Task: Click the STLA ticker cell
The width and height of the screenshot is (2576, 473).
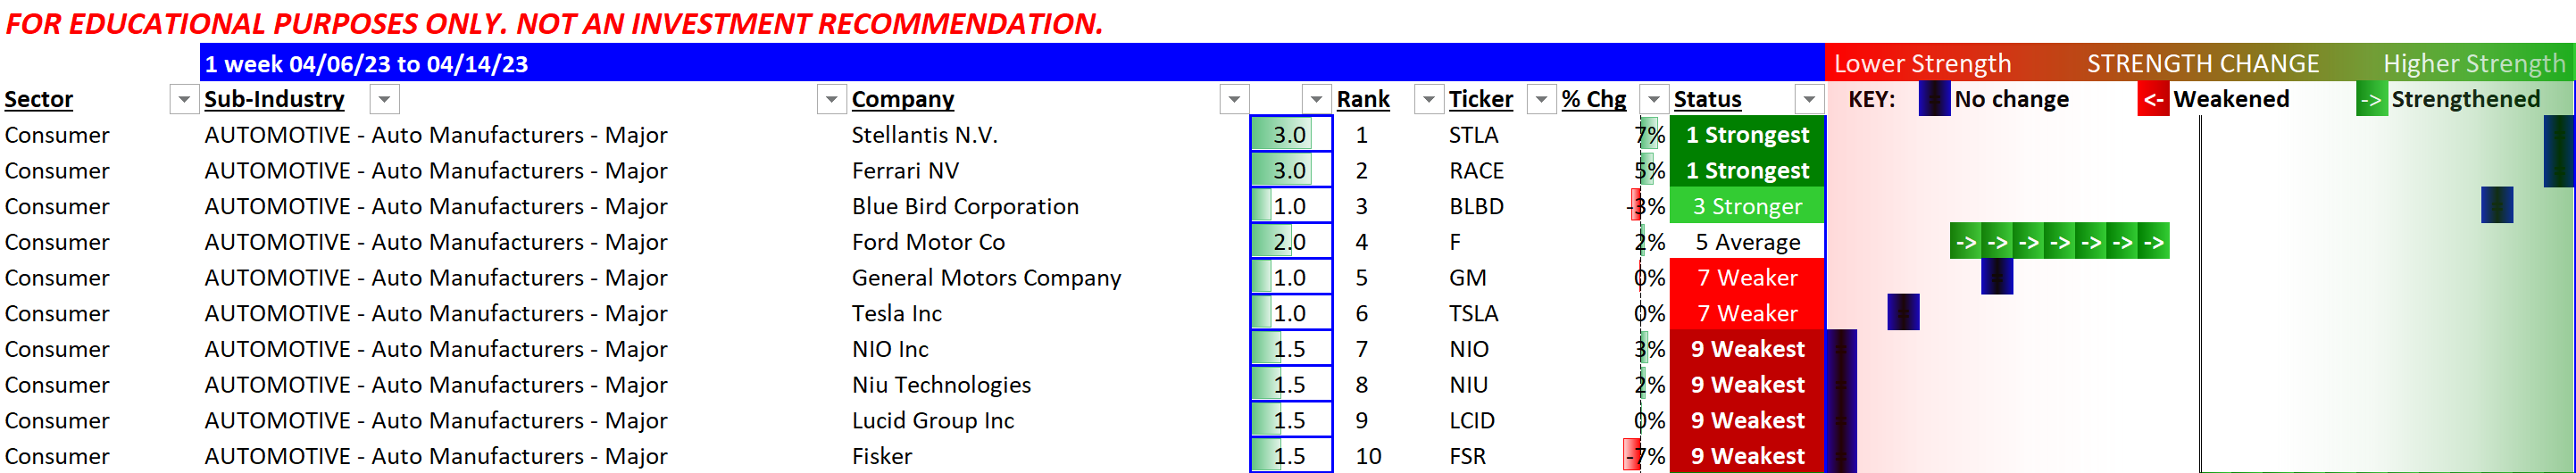Action: 1473,135
